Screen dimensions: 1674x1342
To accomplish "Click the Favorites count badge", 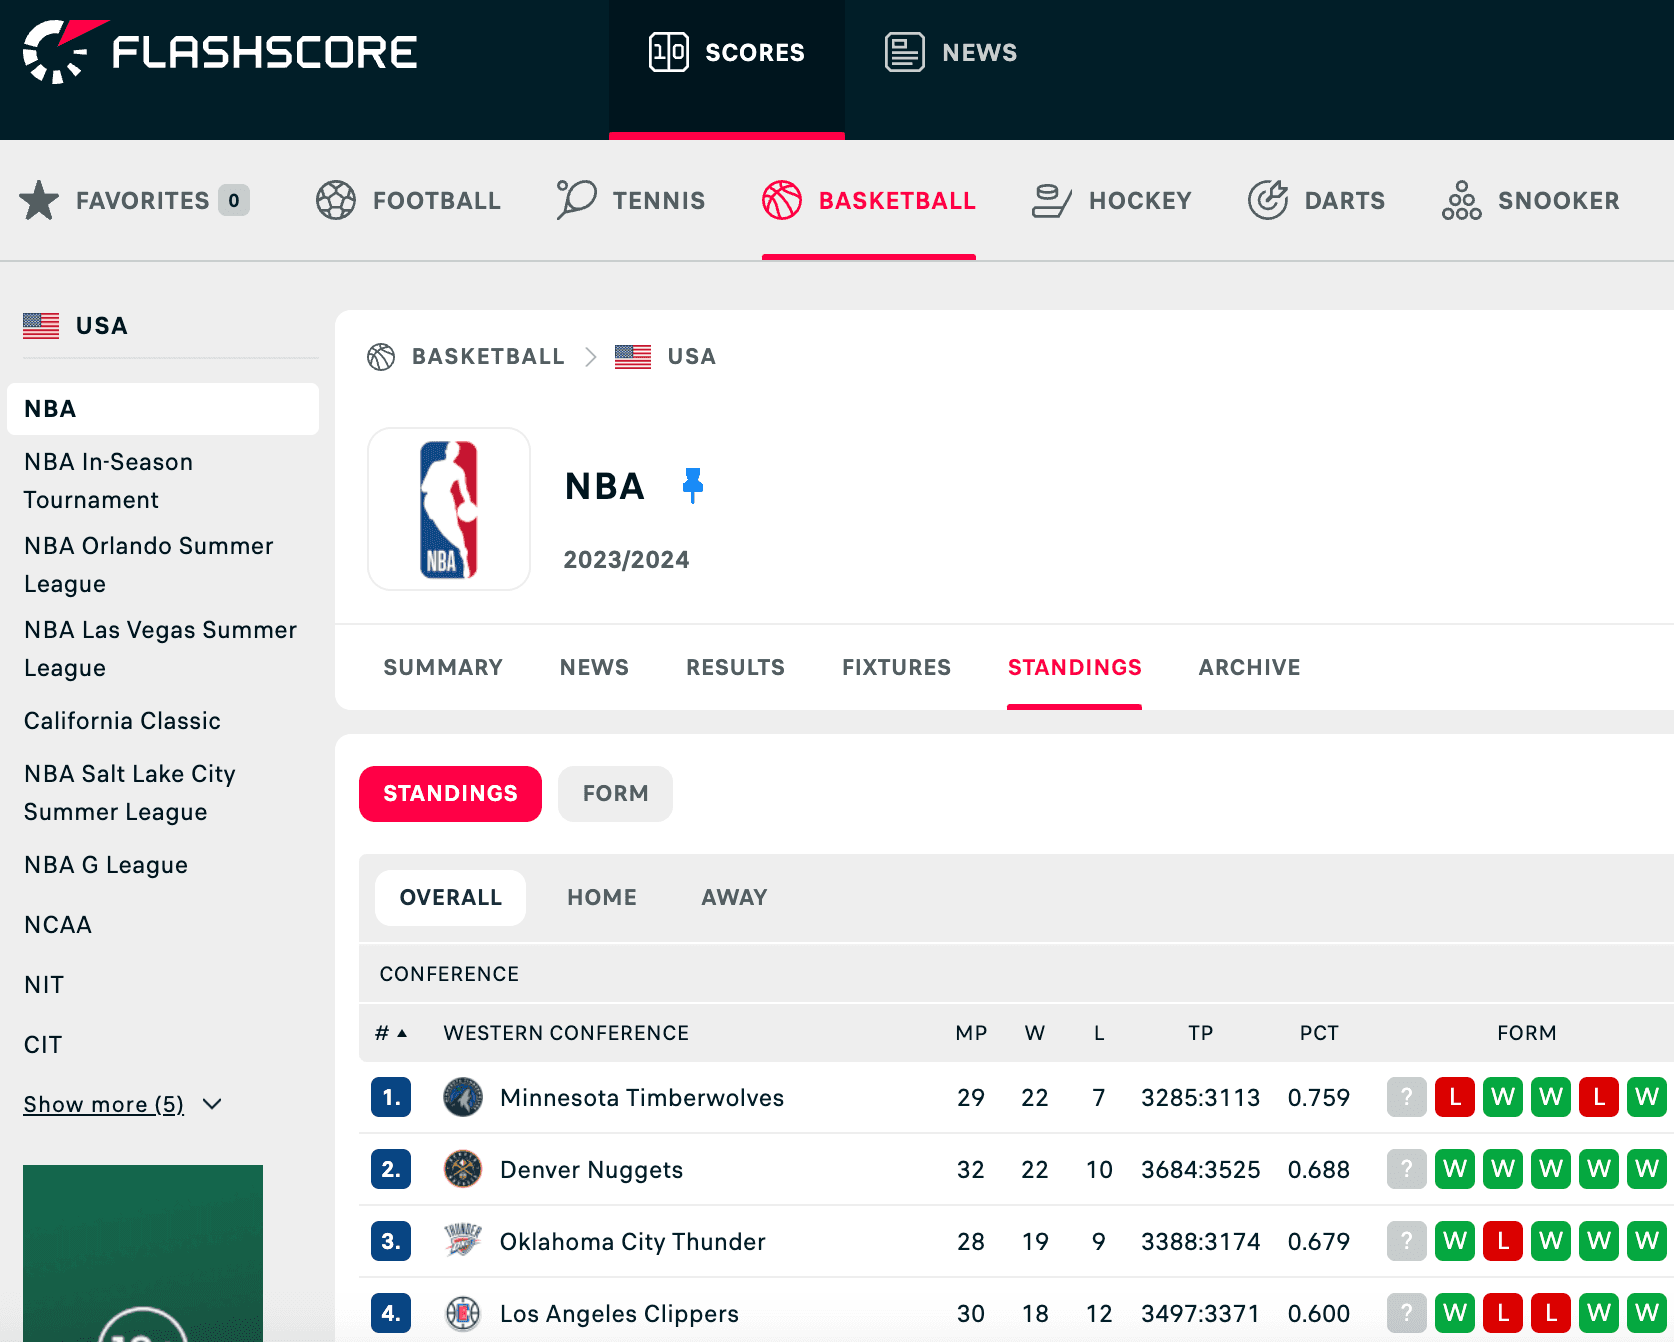I will pyautogui.click(x=234, y=200).
